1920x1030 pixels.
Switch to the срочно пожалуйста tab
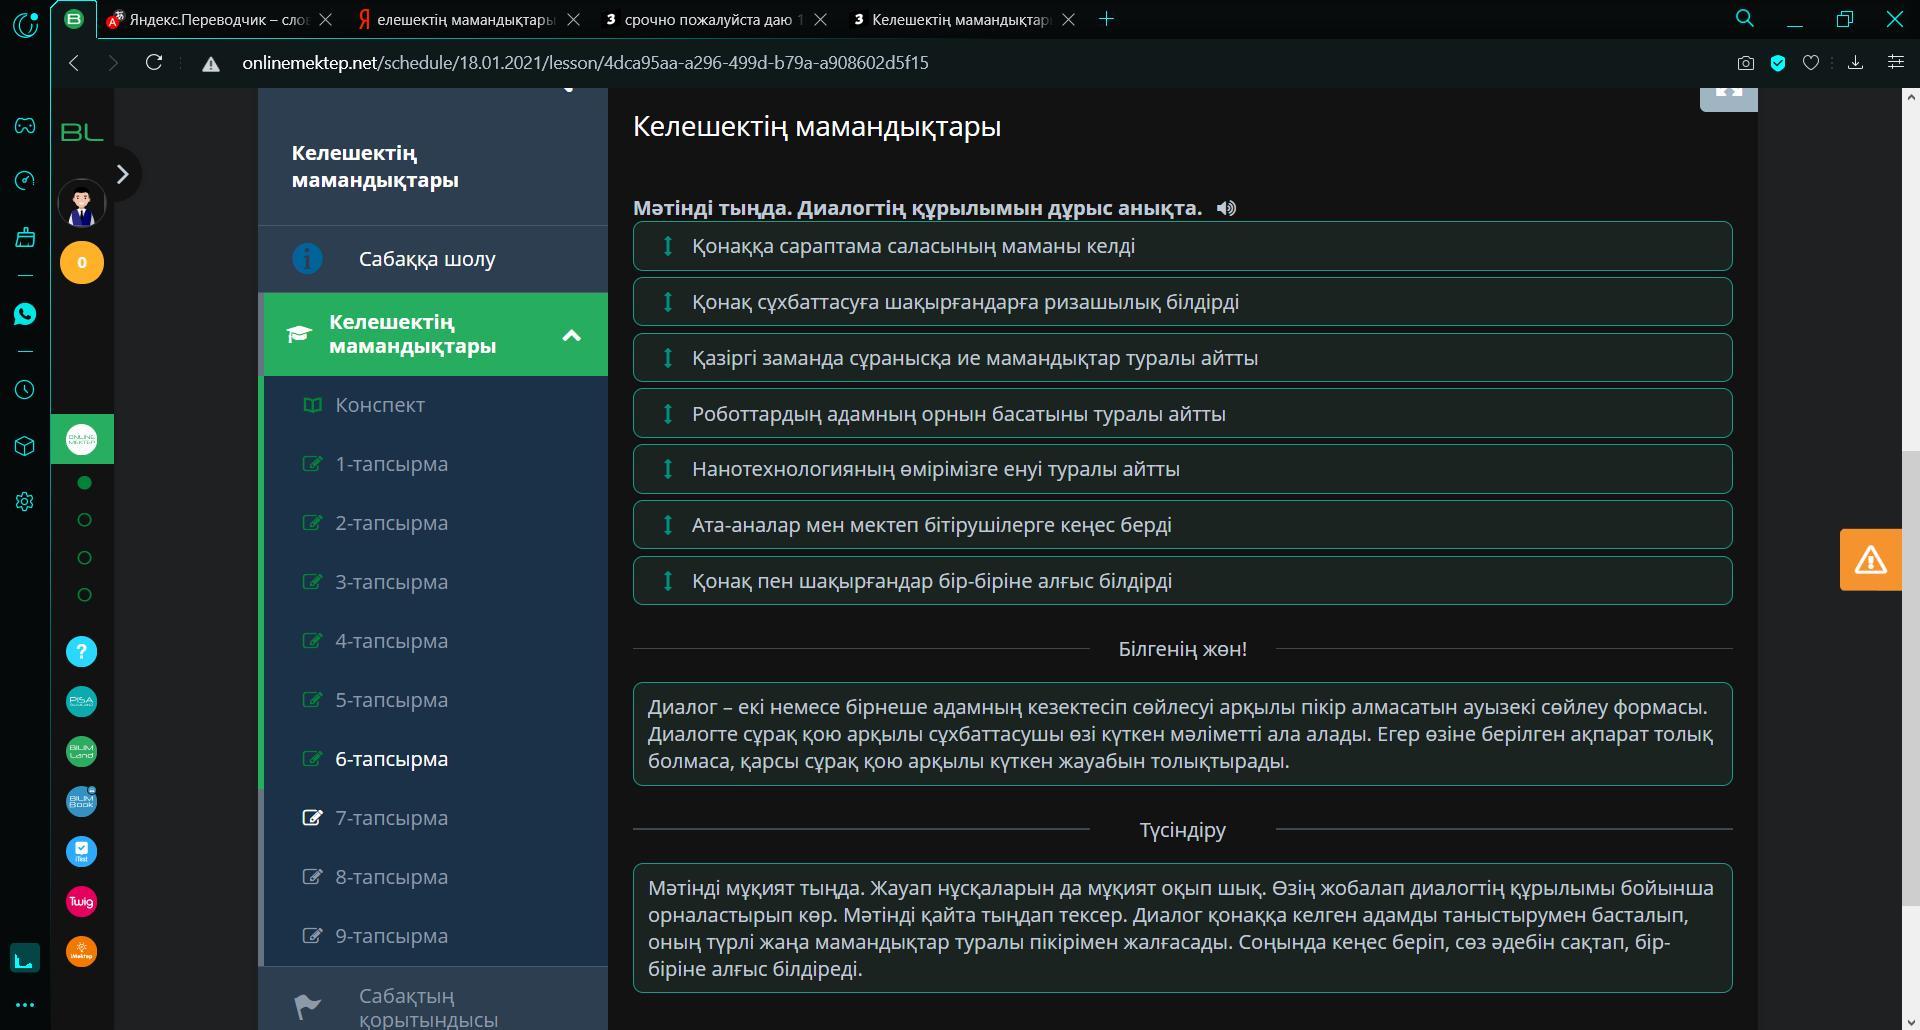706,19
